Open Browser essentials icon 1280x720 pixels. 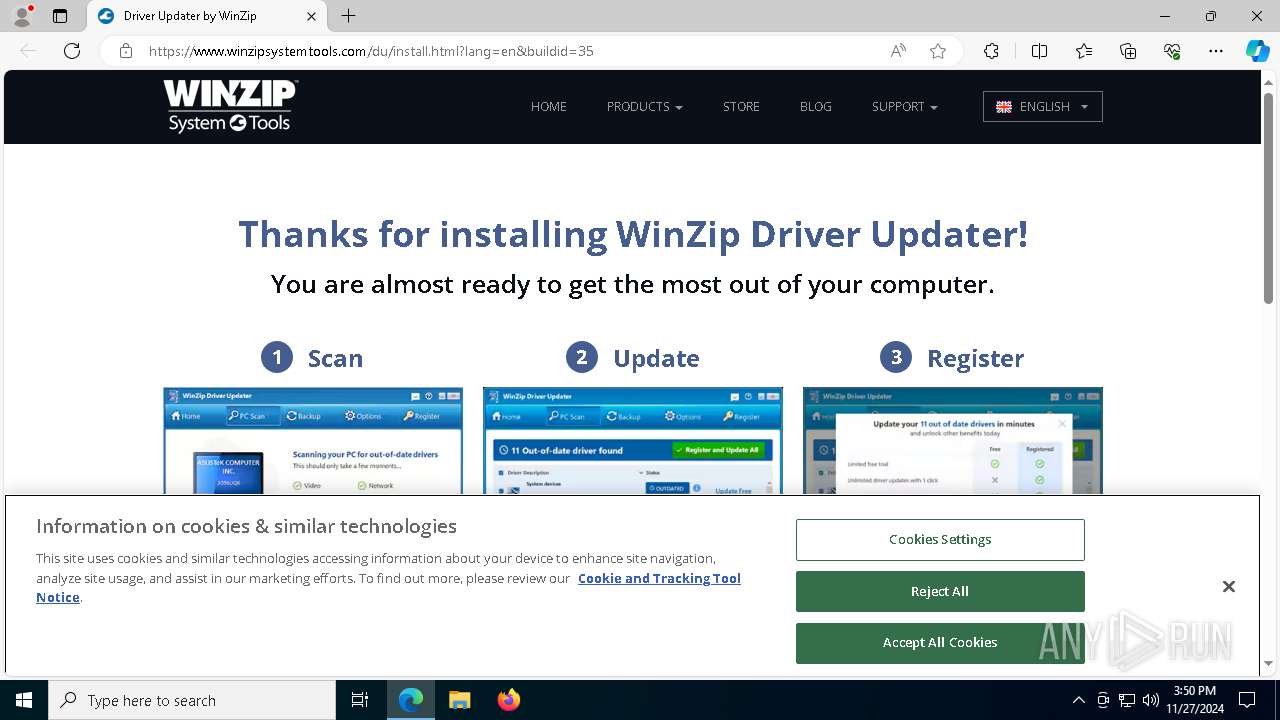1172,51
